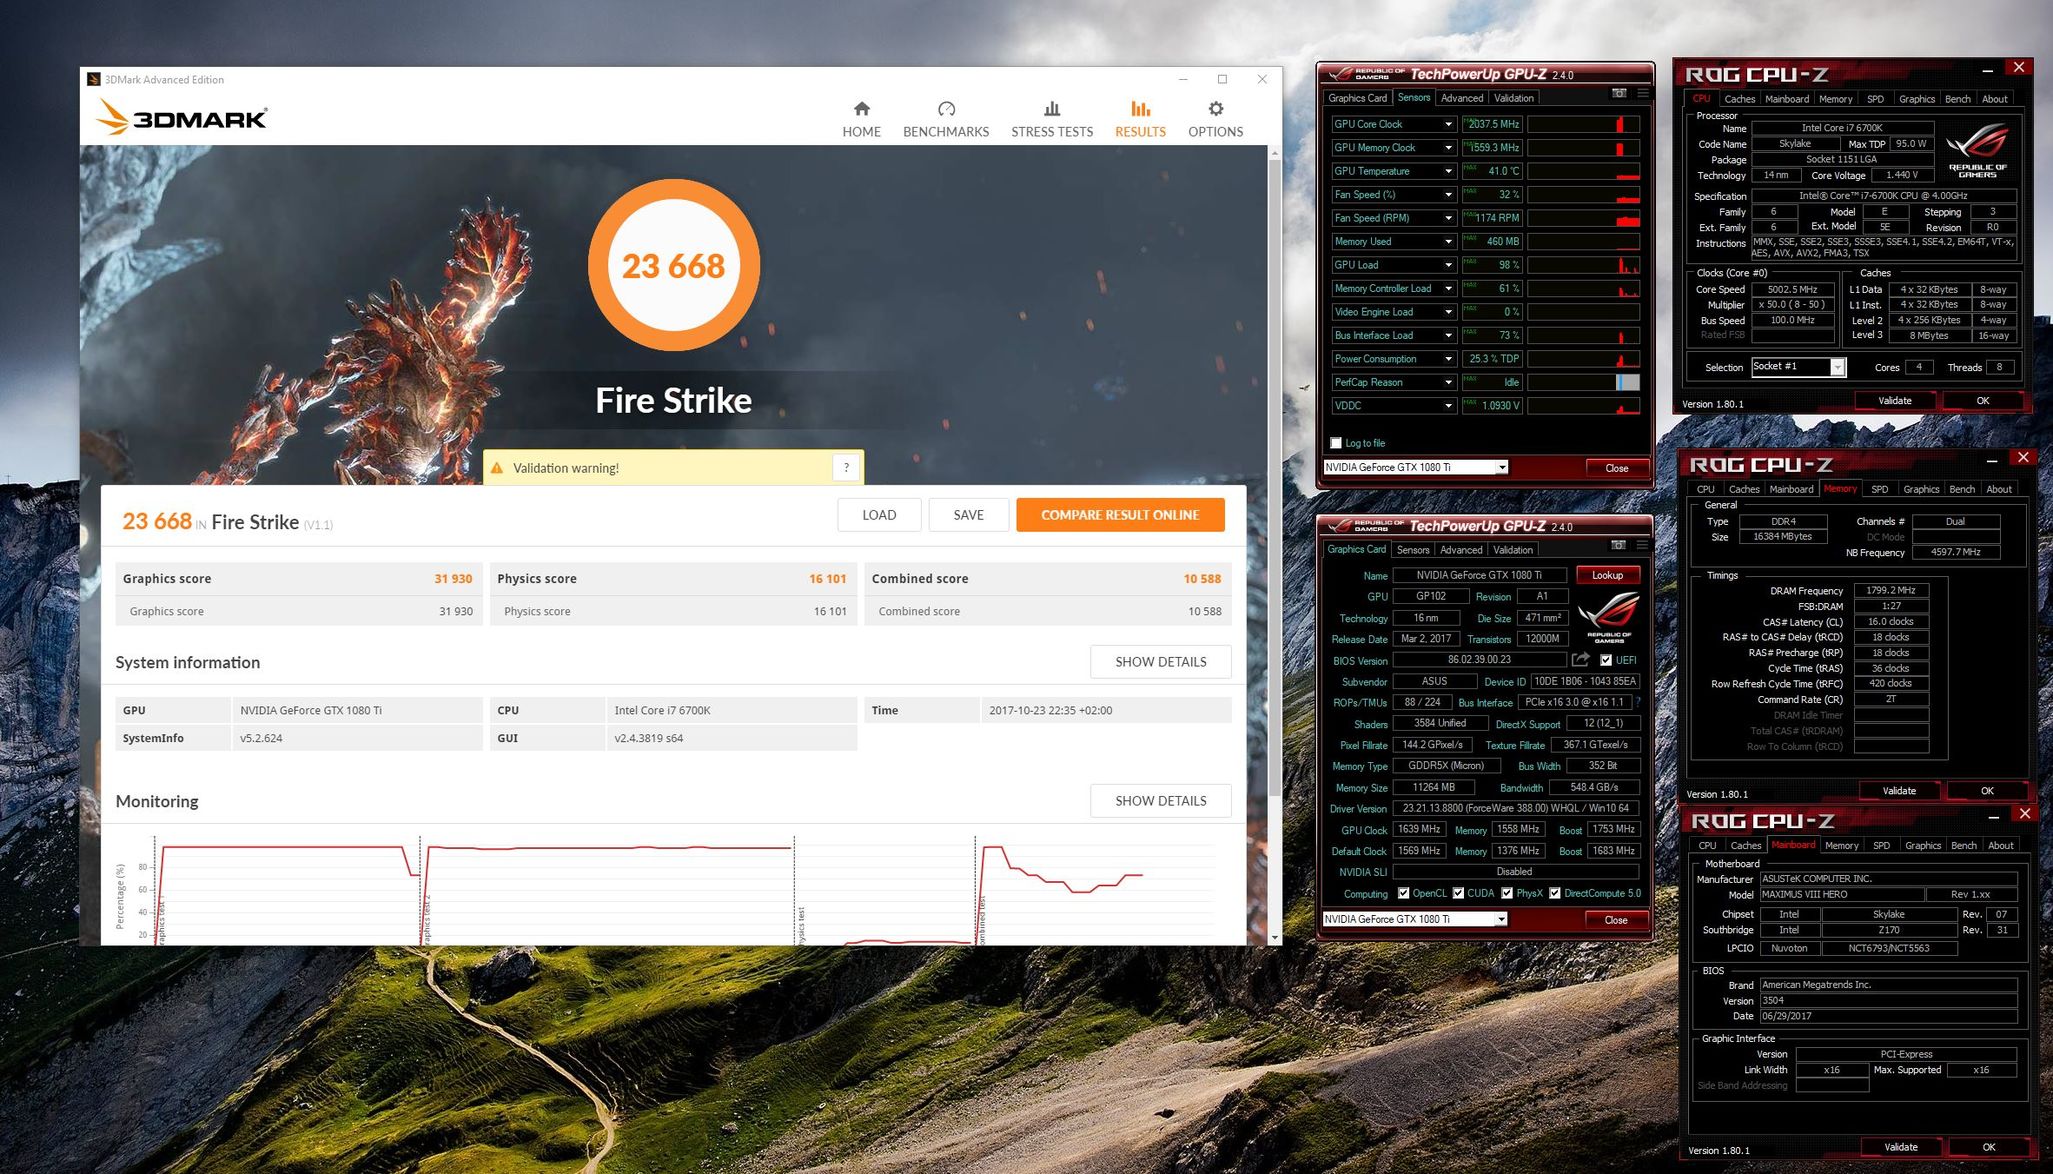2053x1174 pixels.
Task: Click the PerfCap Reason sensor bar
Action: point(1583,382)
